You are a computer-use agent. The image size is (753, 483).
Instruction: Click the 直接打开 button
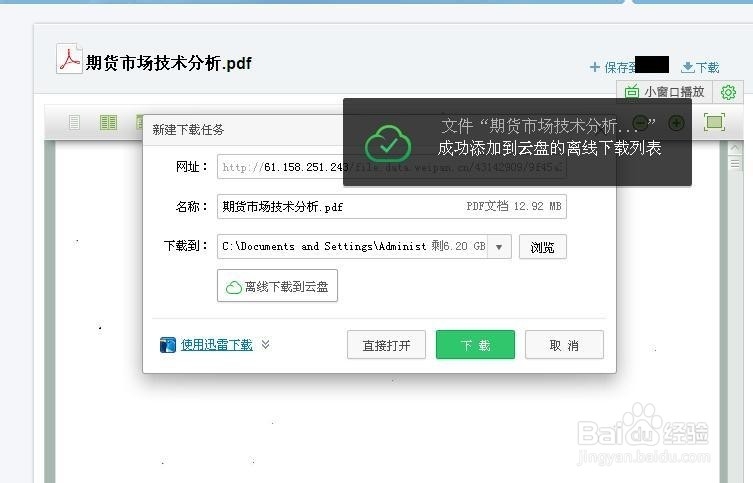pyautogui.click(x=386, y=345)
